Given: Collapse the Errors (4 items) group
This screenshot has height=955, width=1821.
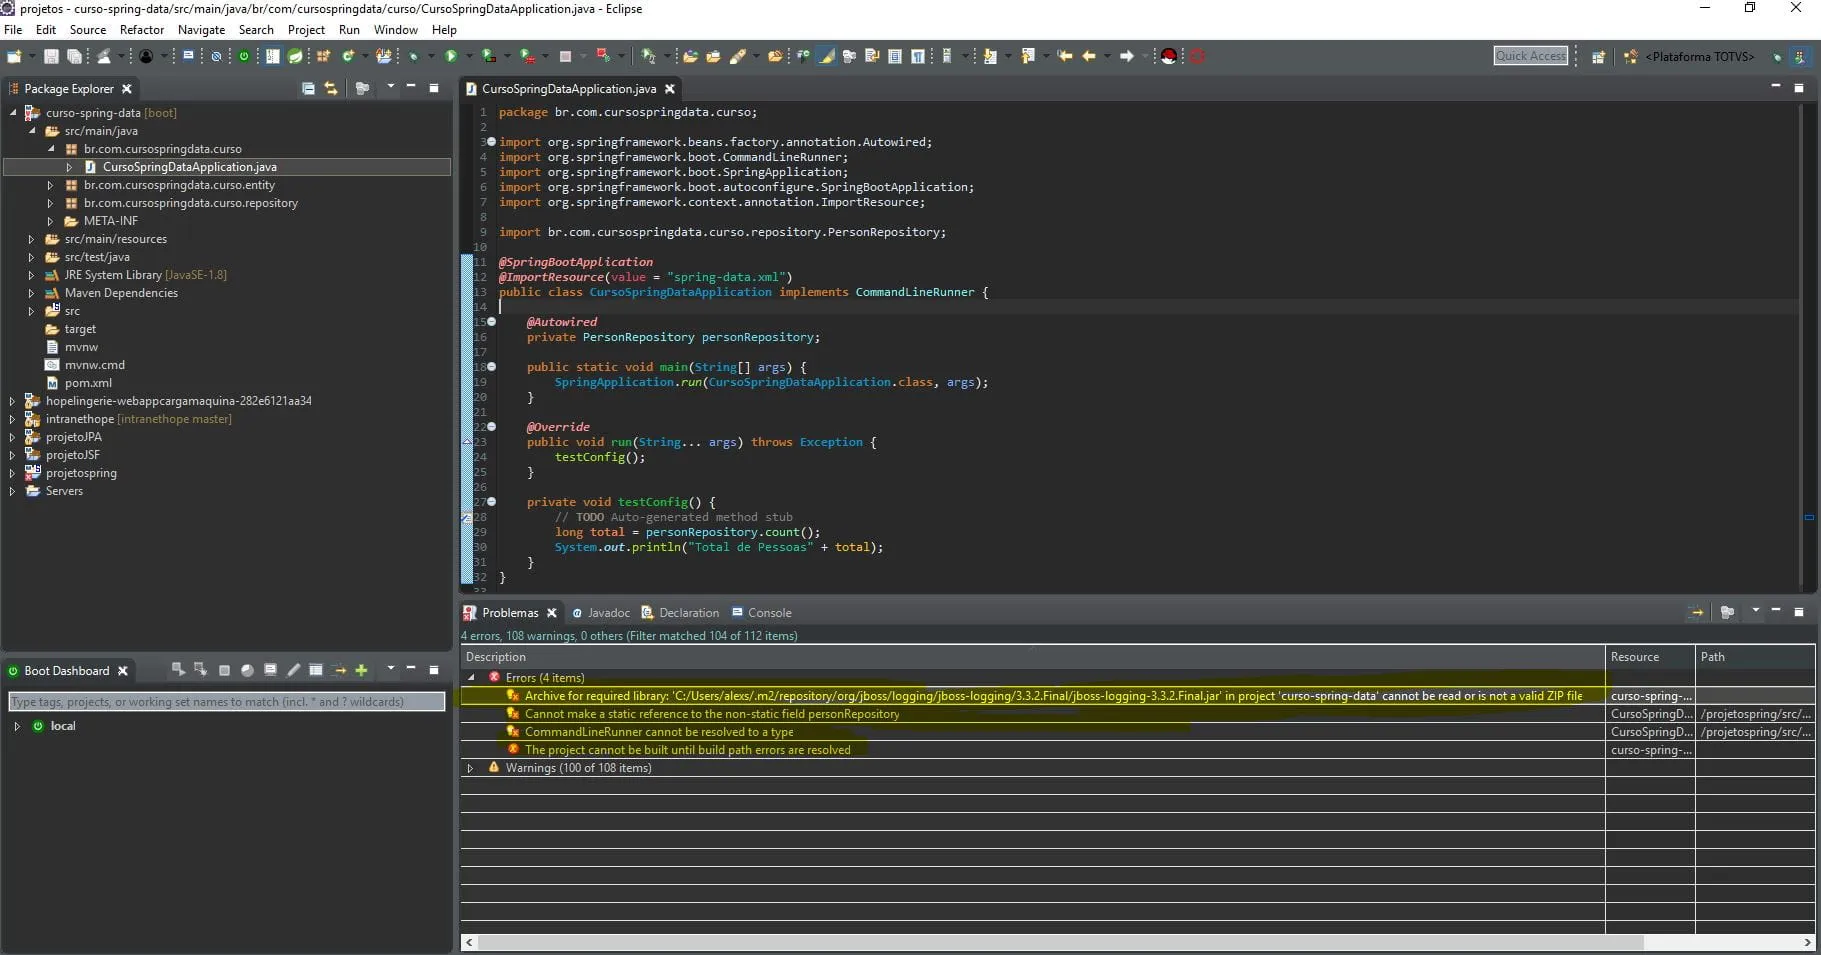Looking at the screenshot, I should point(471,678).
